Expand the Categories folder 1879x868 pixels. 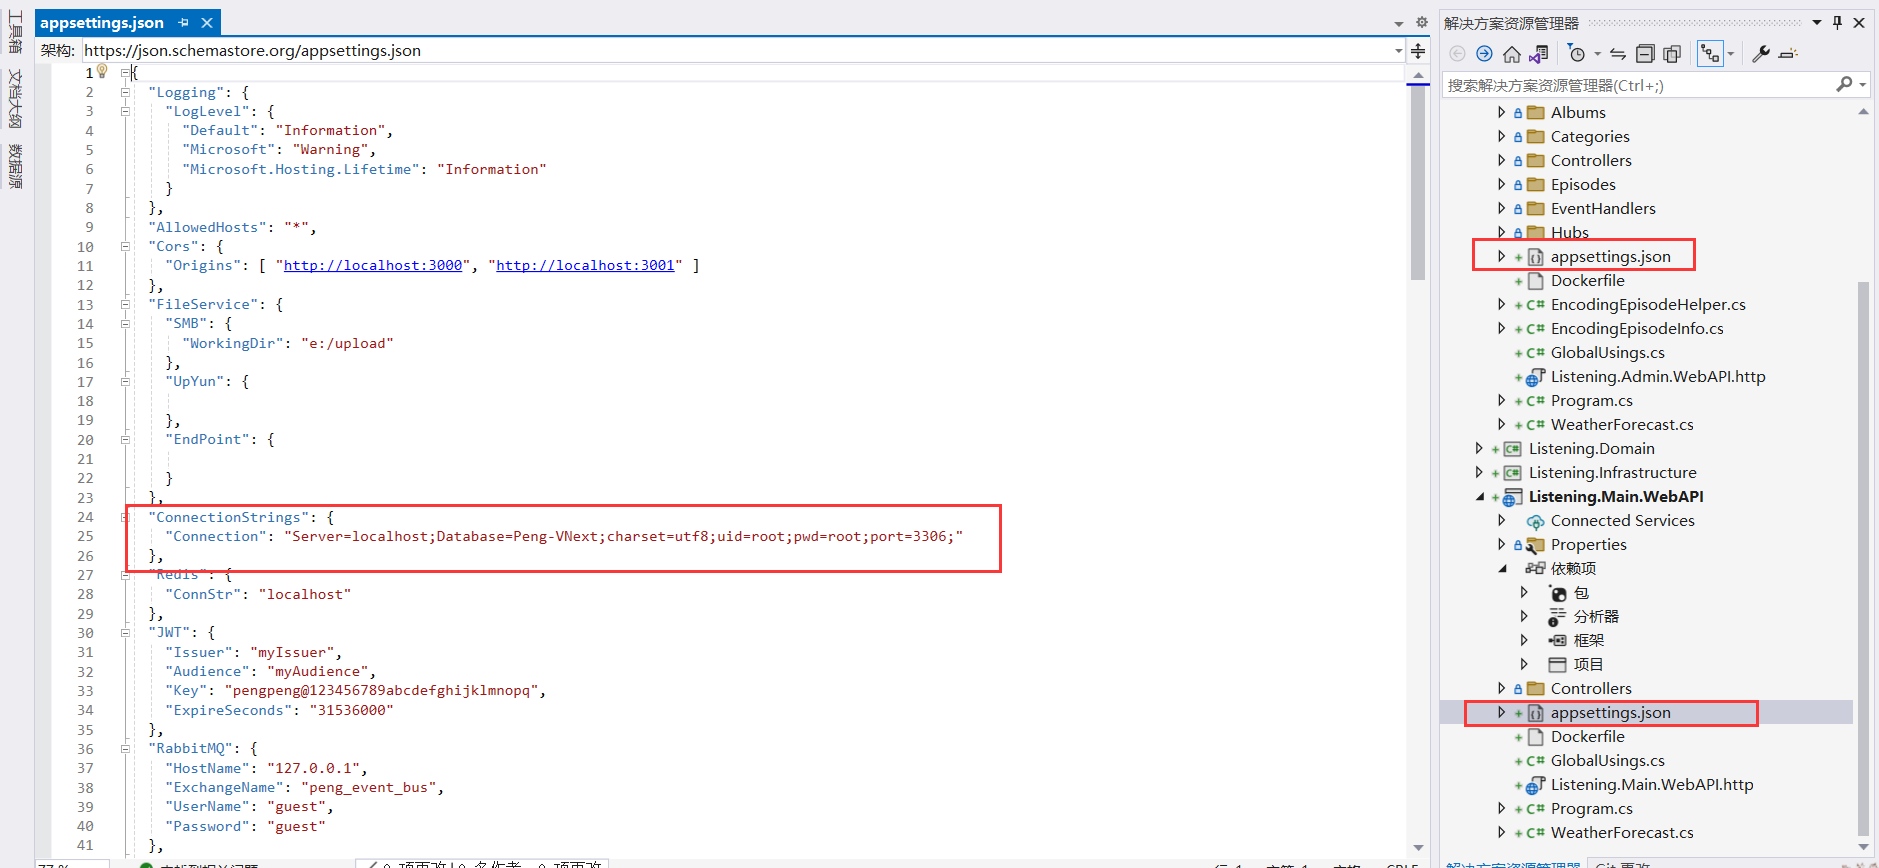click(1501, 136)
